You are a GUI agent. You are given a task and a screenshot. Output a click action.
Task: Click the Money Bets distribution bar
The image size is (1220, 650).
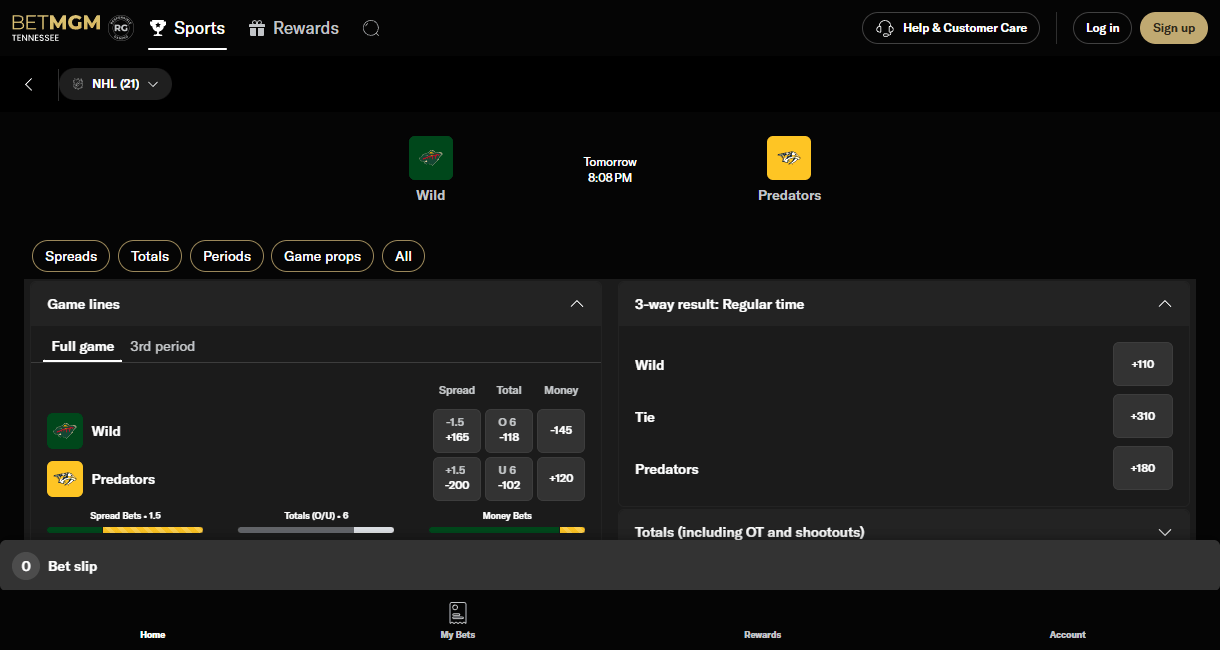(507, 530)
